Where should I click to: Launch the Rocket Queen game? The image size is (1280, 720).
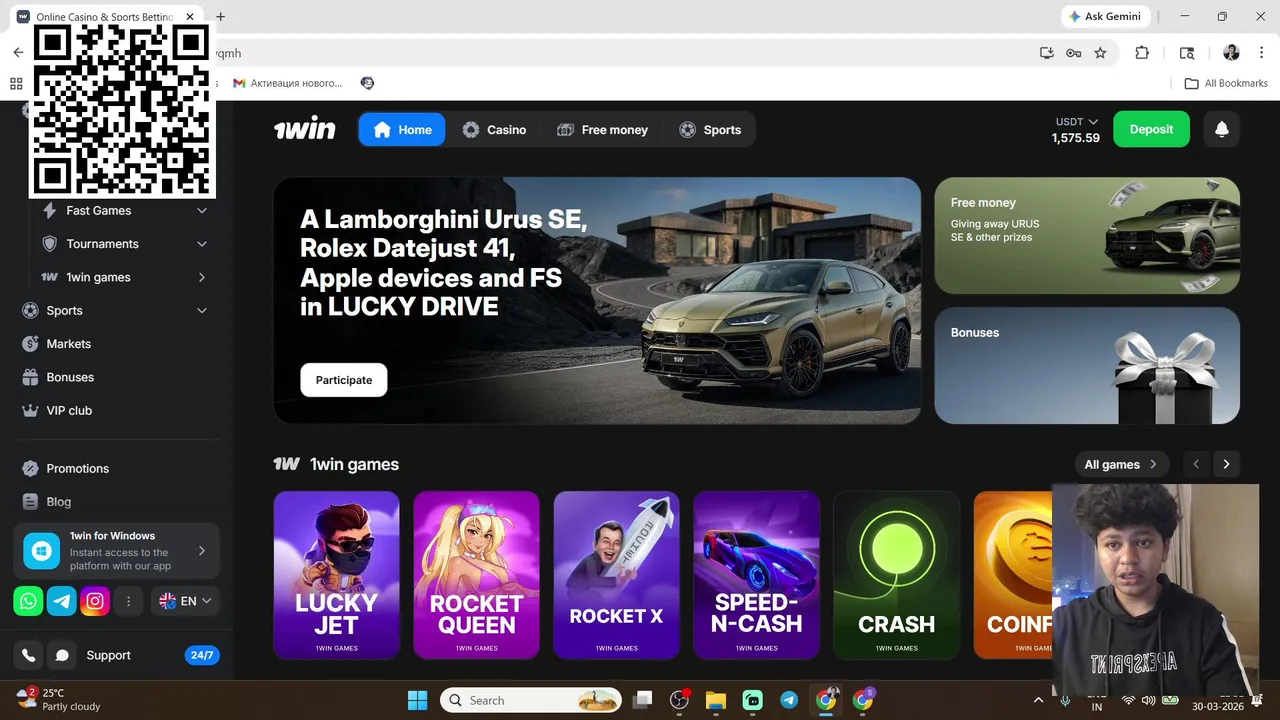click(476, 575)
